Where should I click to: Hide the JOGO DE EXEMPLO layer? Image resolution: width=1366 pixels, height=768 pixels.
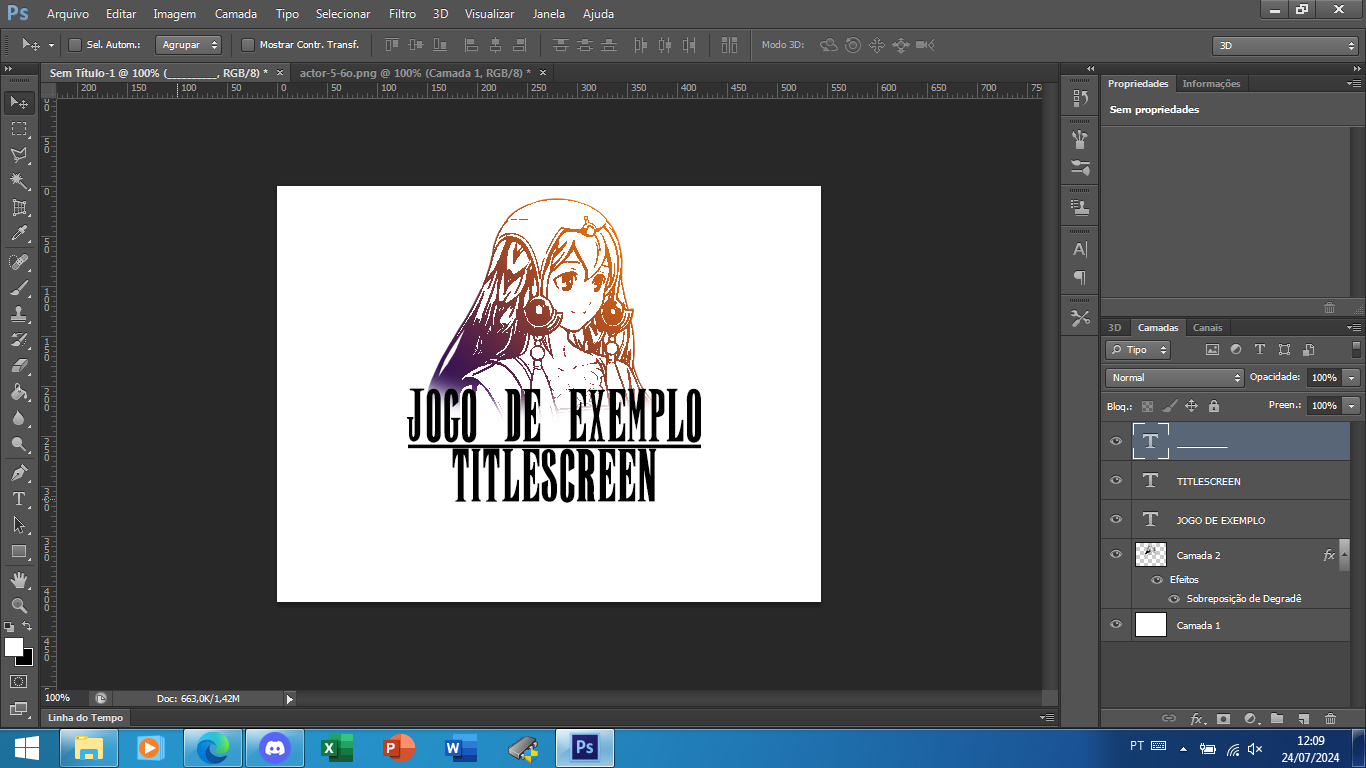point(1116,520)
